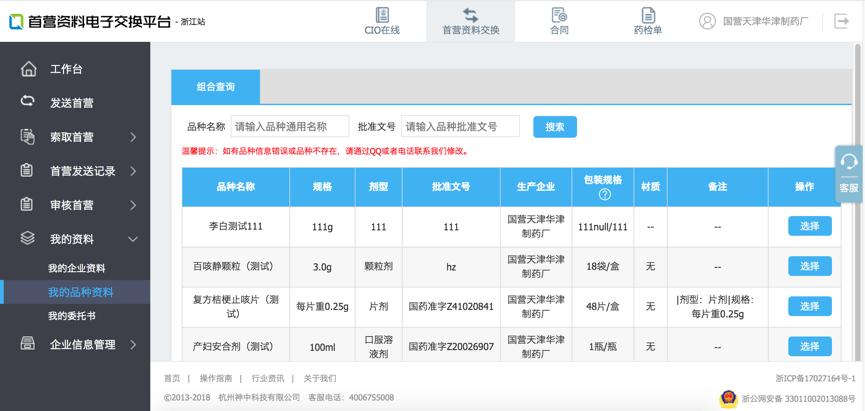Collapse the 我的资料 submenu chevron
The image size is (865, 411).
(x=133, y=239)
